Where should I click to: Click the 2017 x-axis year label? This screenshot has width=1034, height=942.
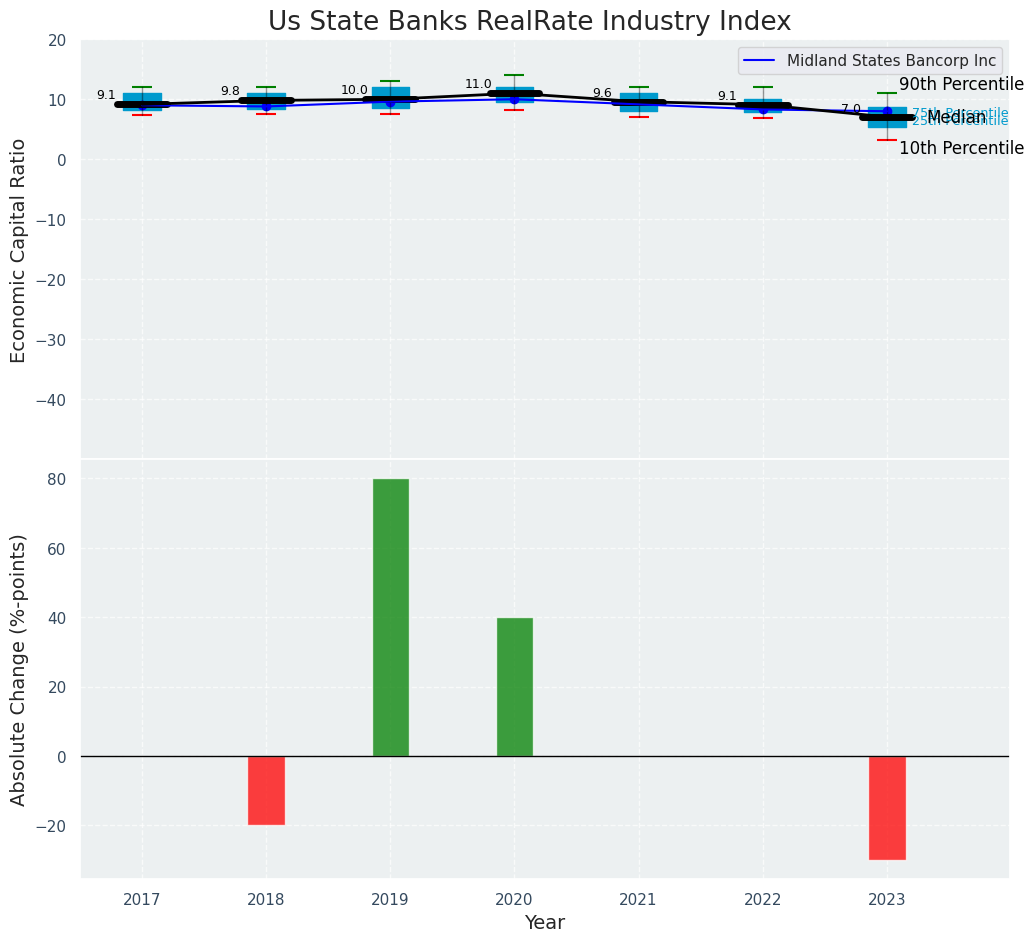click(x=142, y=900)
